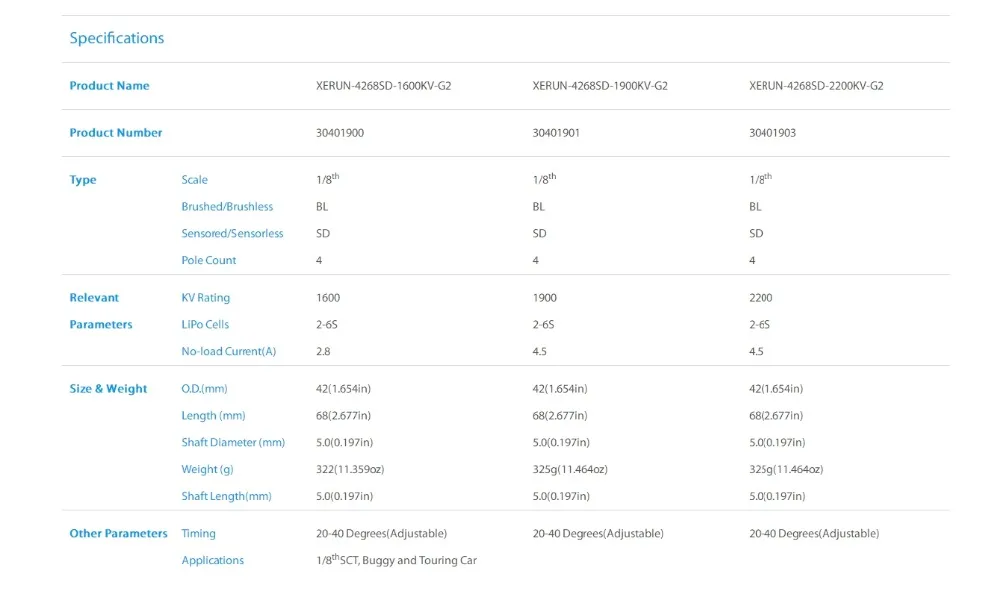Image resolution: width=1000 pixels, height=603 pixels.
Task: Click the Size & Weight section label
Action: click(108, 389)
